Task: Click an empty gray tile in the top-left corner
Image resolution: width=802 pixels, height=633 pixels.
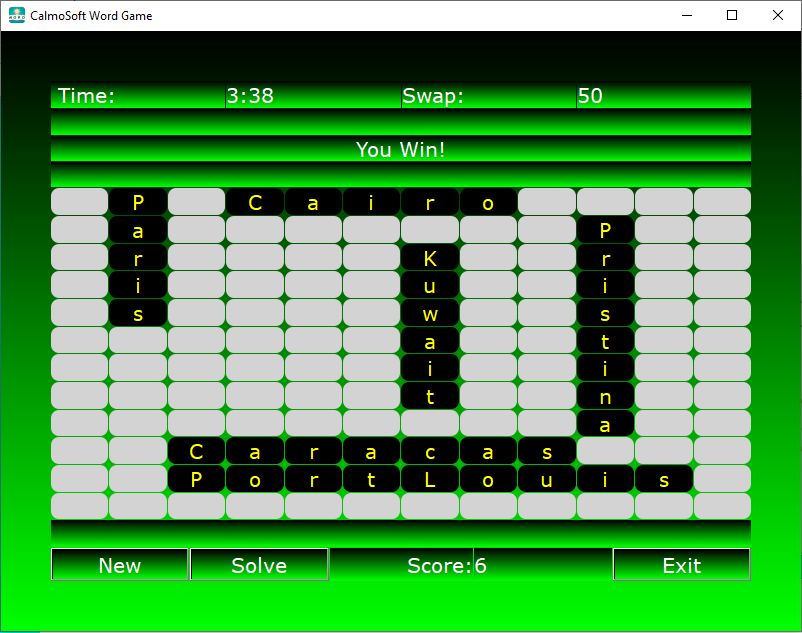Action: pos(78,201)
